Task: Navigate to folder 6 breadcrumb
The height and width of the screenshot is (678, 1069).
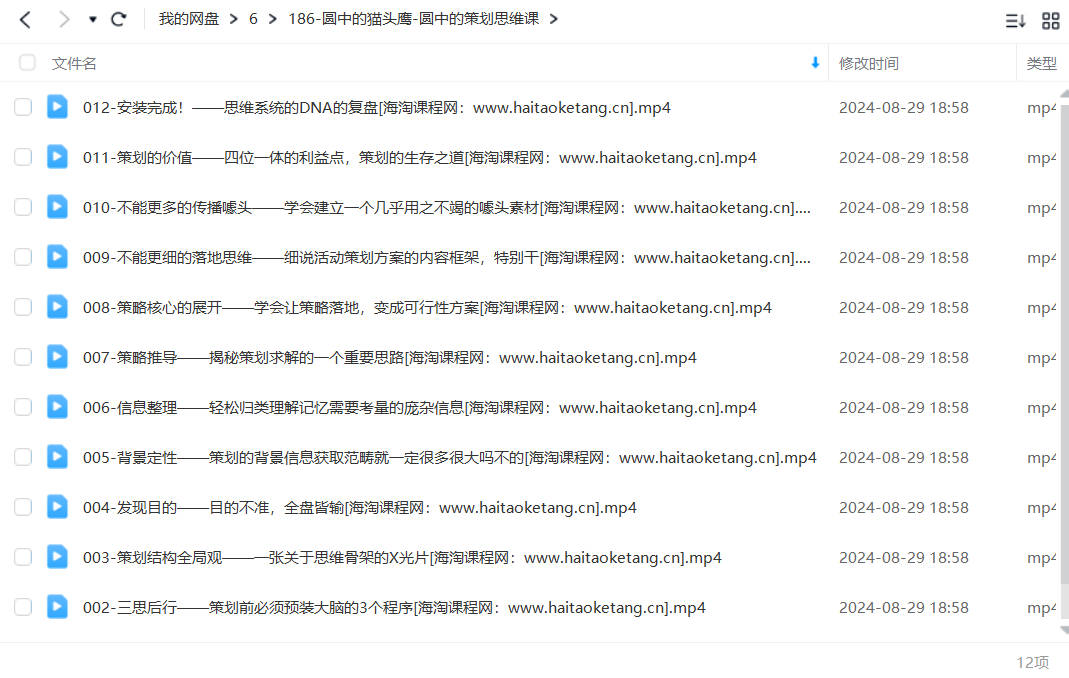Action: (x=253, y=19)
